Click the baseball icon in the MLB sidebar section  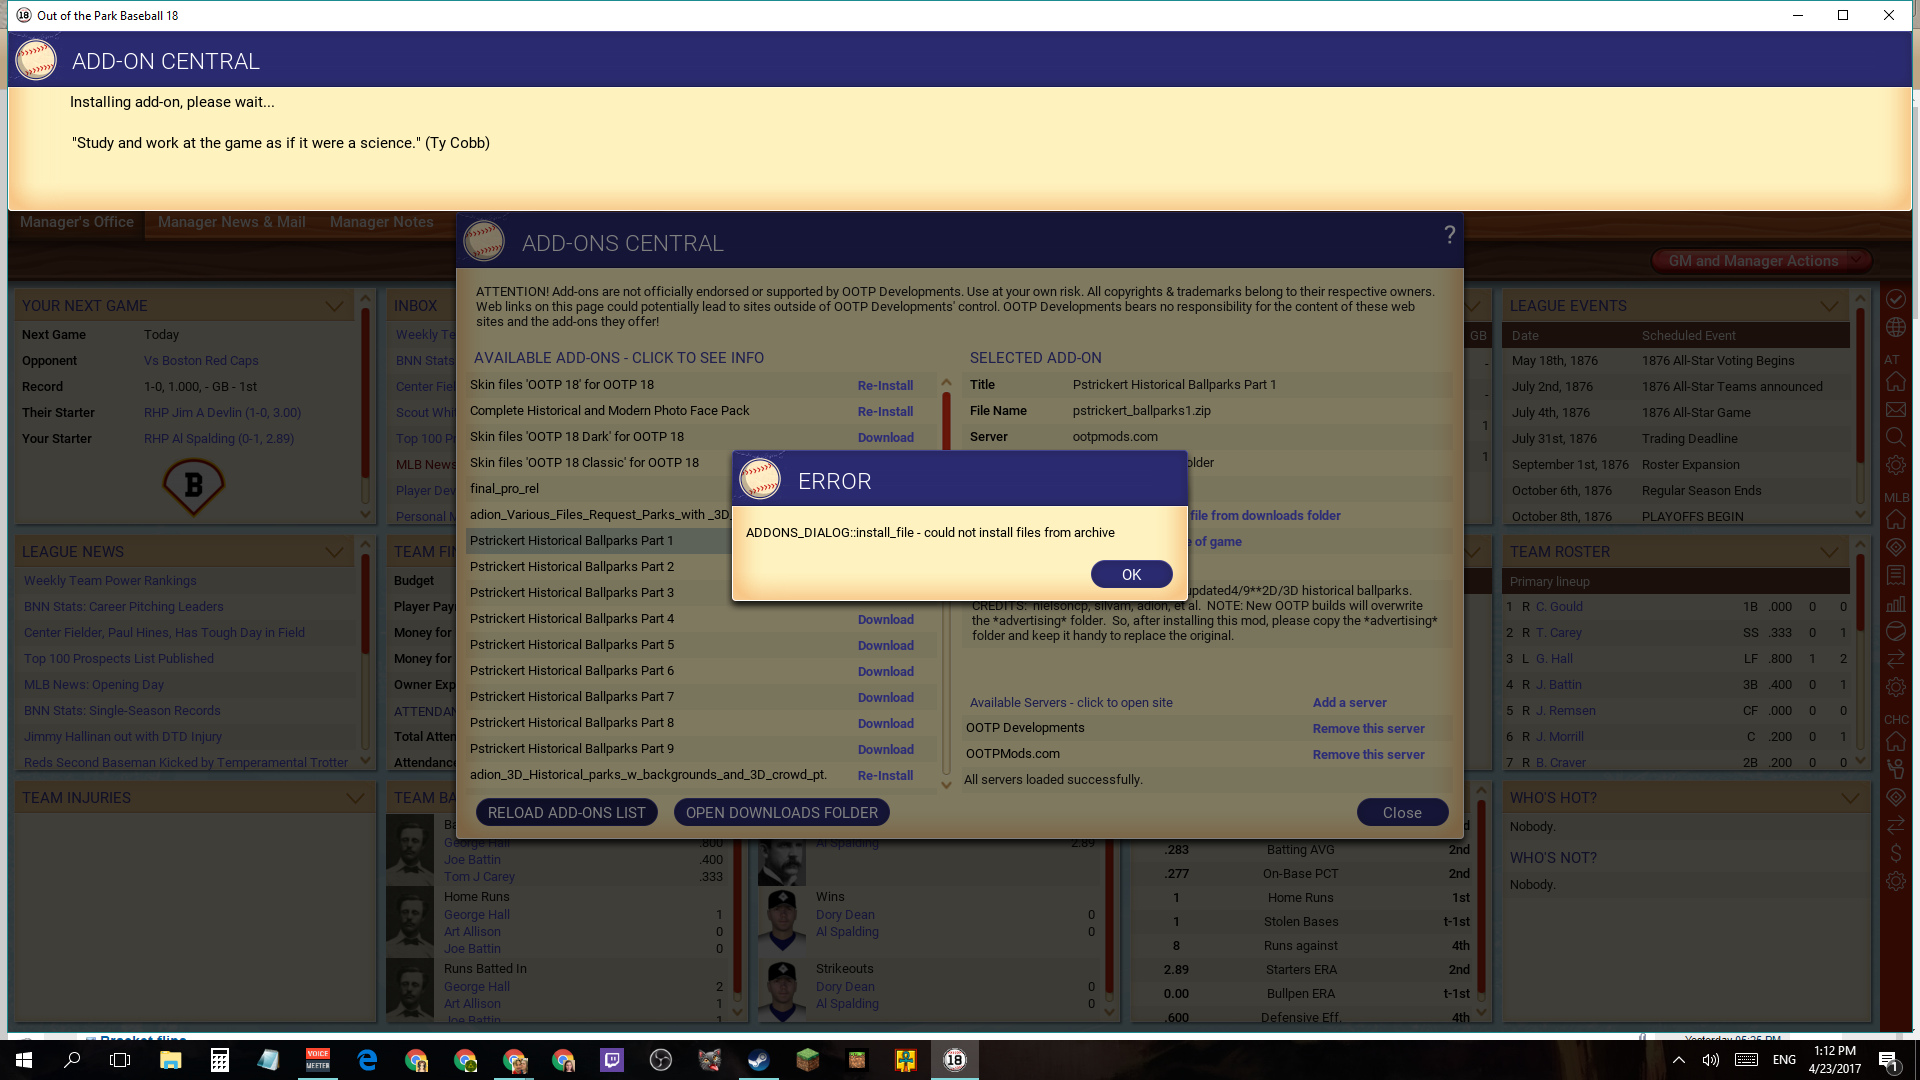tap(1895, 631)
